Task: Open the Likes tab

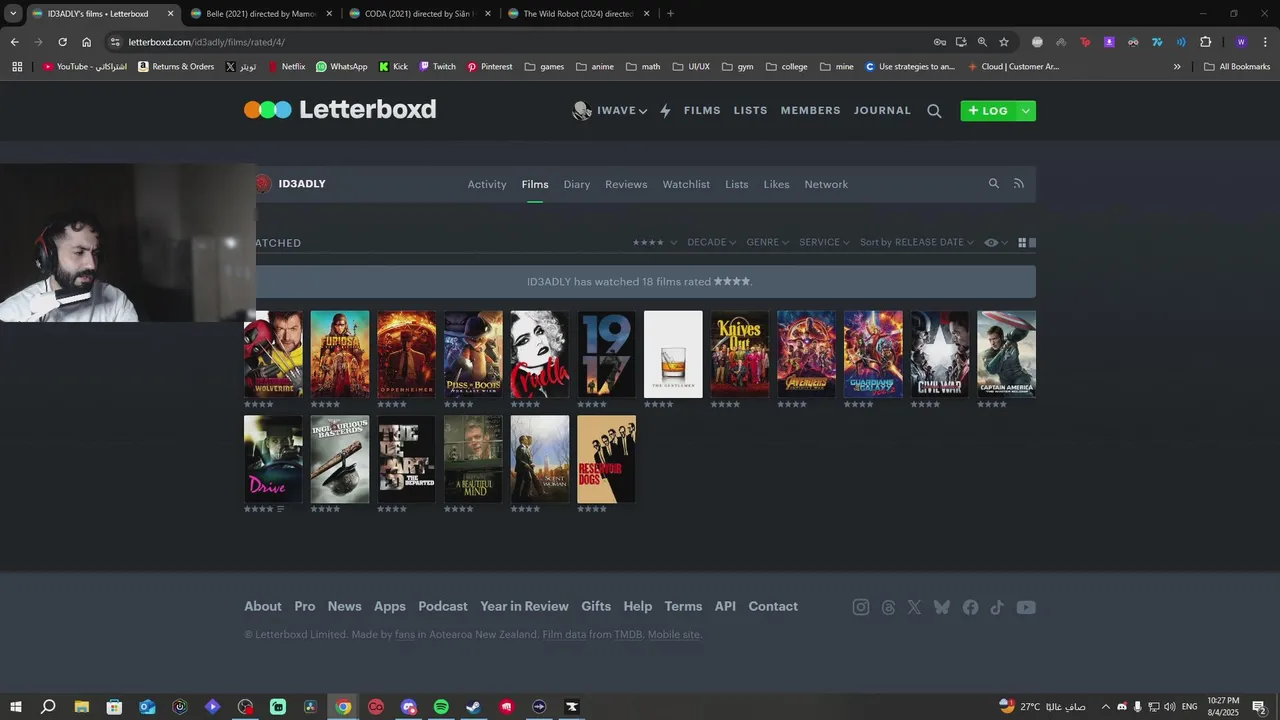Action: pyautogui.click(x=776, y=184)
